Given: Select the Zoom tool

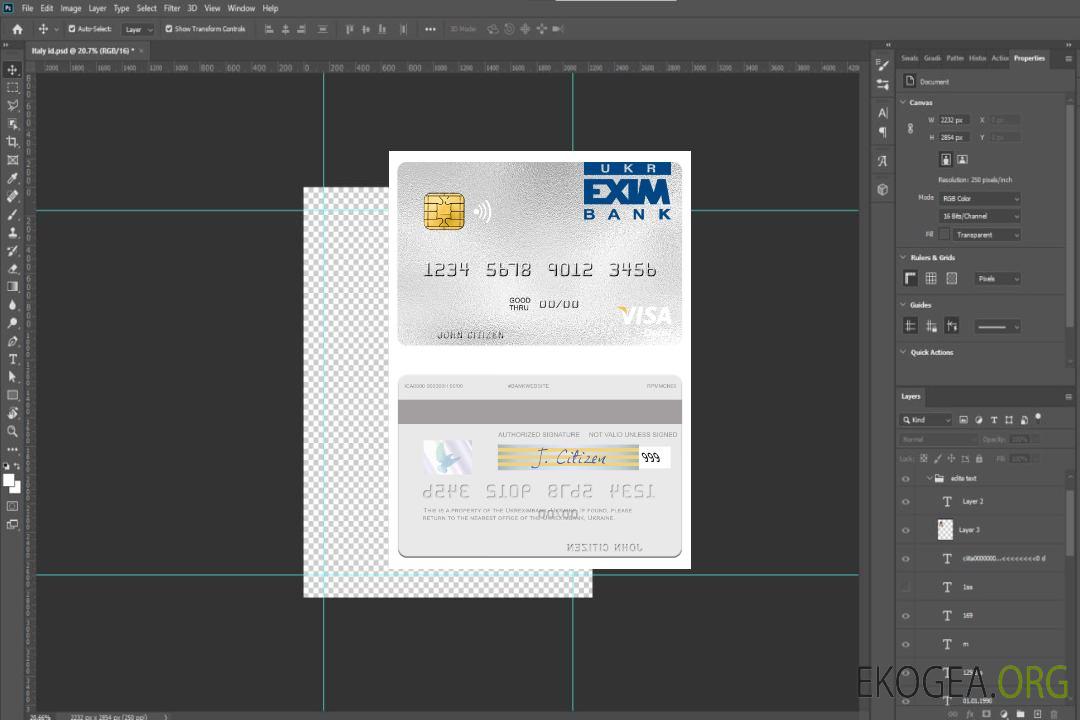Looking at the screenshot, I should 12,431.
